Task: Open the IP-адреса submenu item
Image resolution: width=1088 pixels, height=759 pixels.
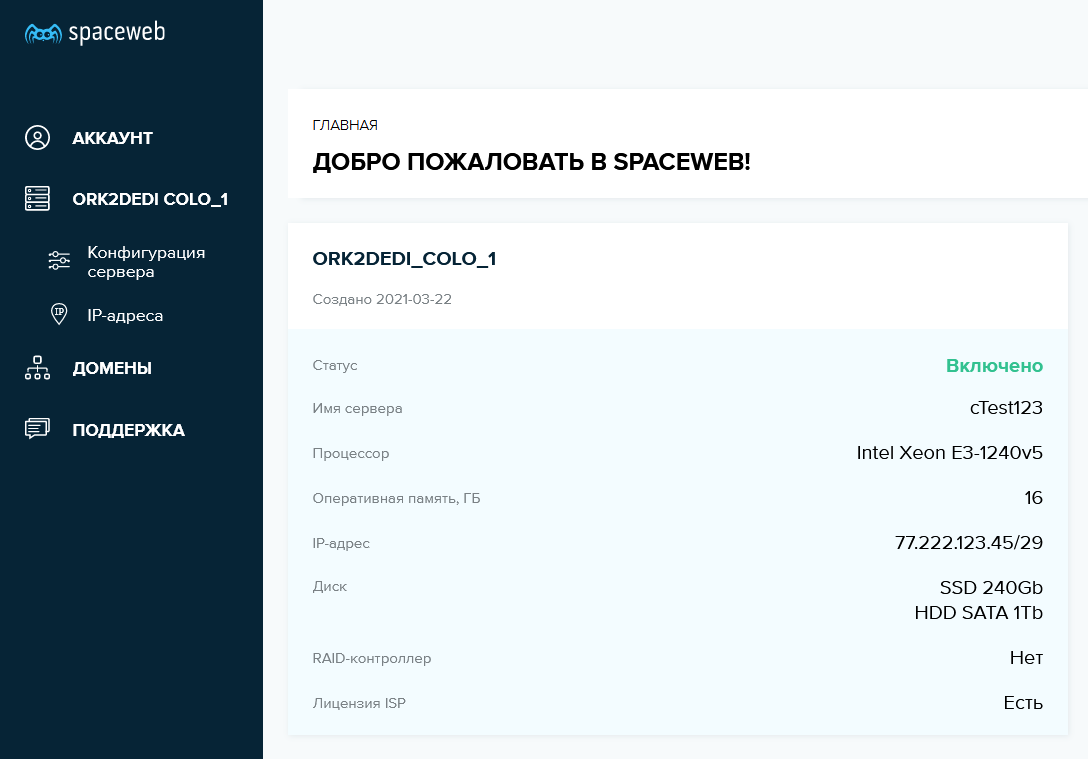Action: click(125, 316)
